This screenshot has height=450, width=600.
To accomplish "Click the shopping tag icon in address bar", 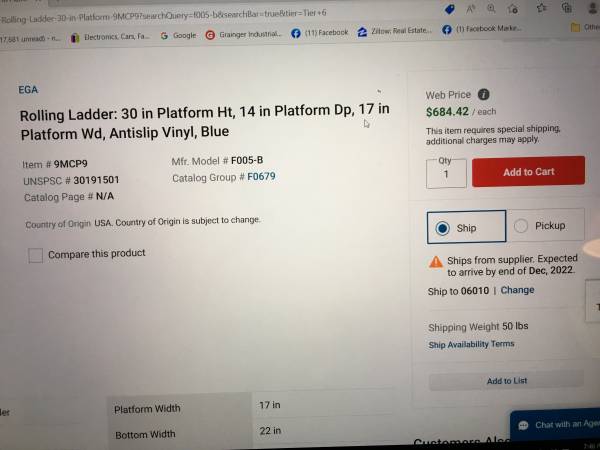I will [x=450, y=9].
